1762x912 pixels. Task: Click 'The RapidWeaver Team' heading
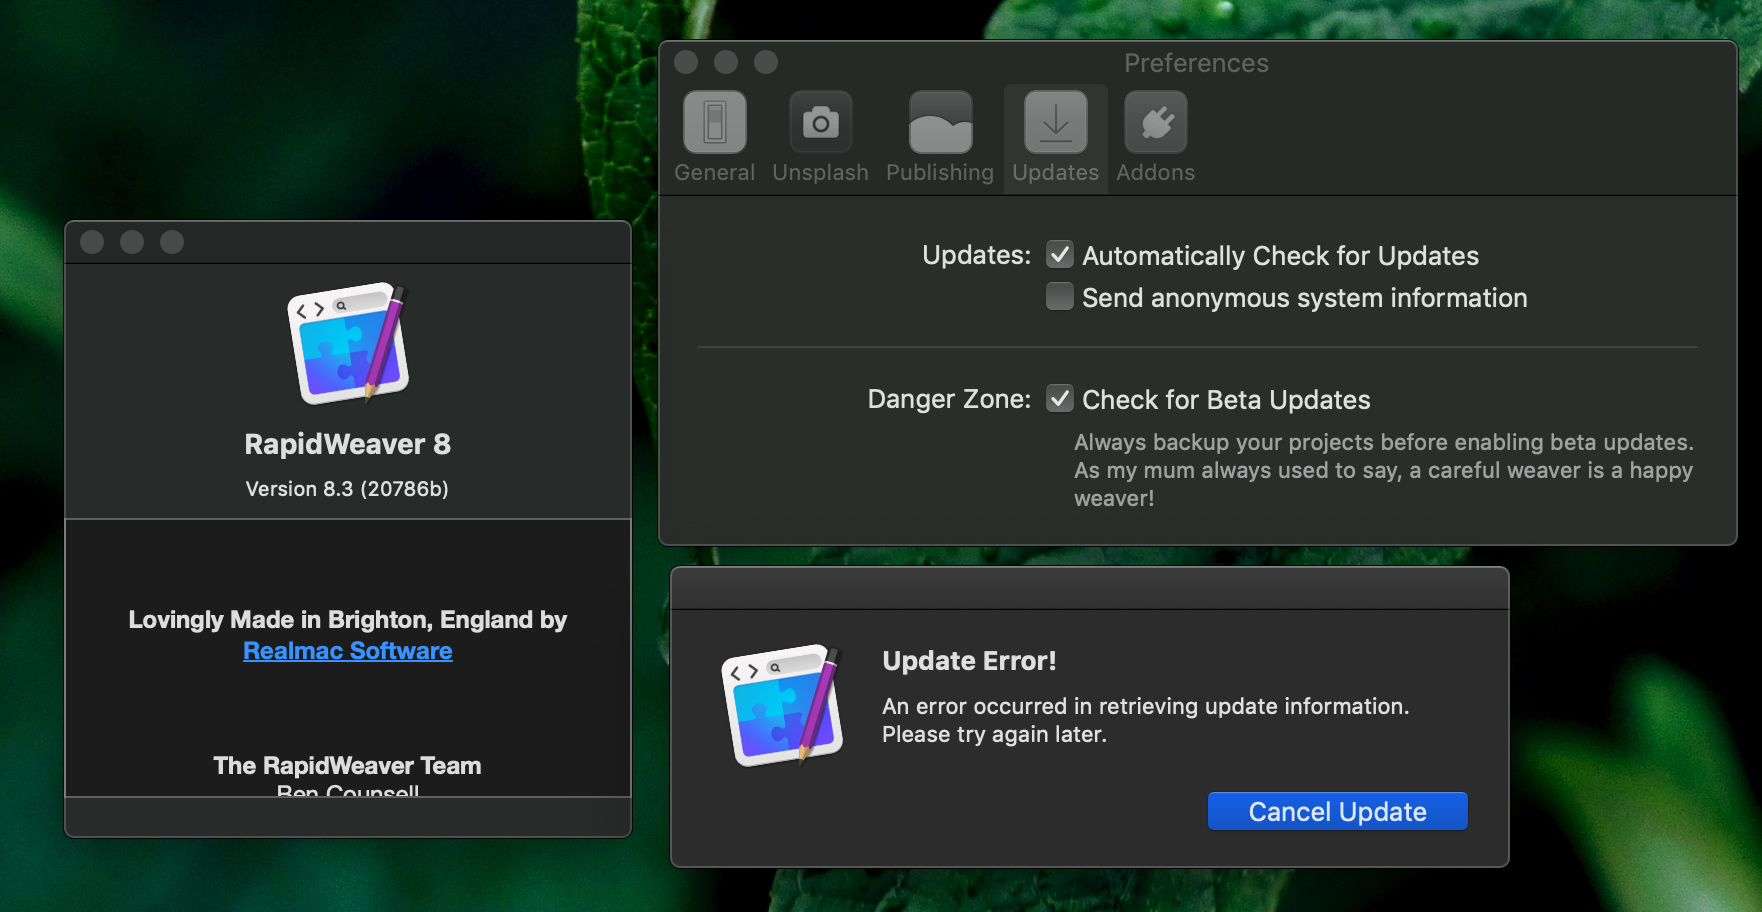[348, 766]
